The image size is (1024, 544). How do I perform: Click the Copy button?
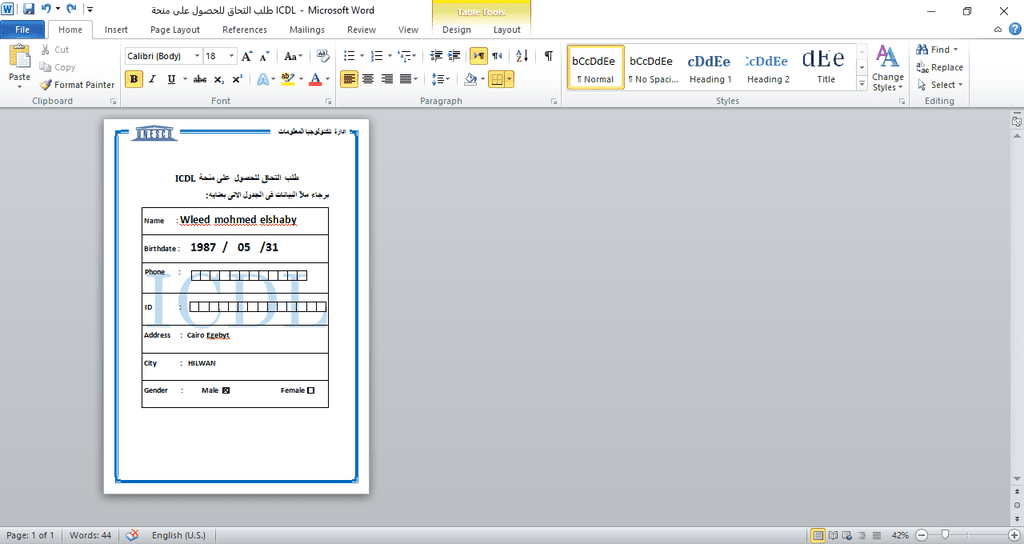[x=57, y=67]
